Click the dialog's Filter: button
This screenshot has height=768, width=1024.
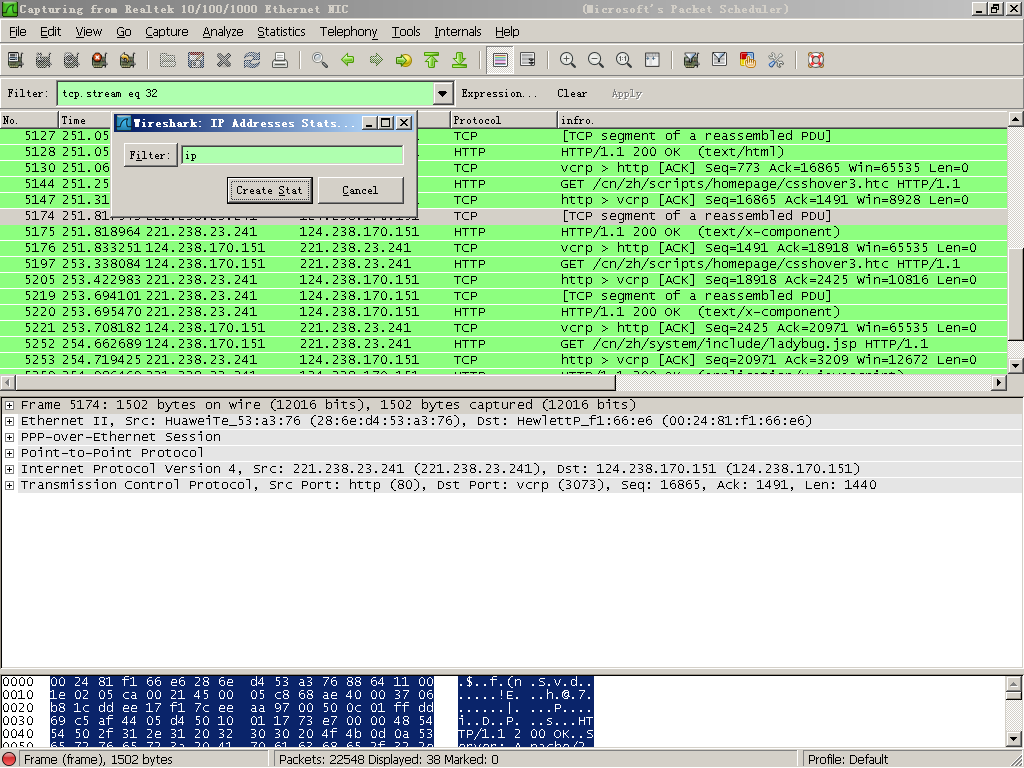pyautogui.click(x=150, y=155)
